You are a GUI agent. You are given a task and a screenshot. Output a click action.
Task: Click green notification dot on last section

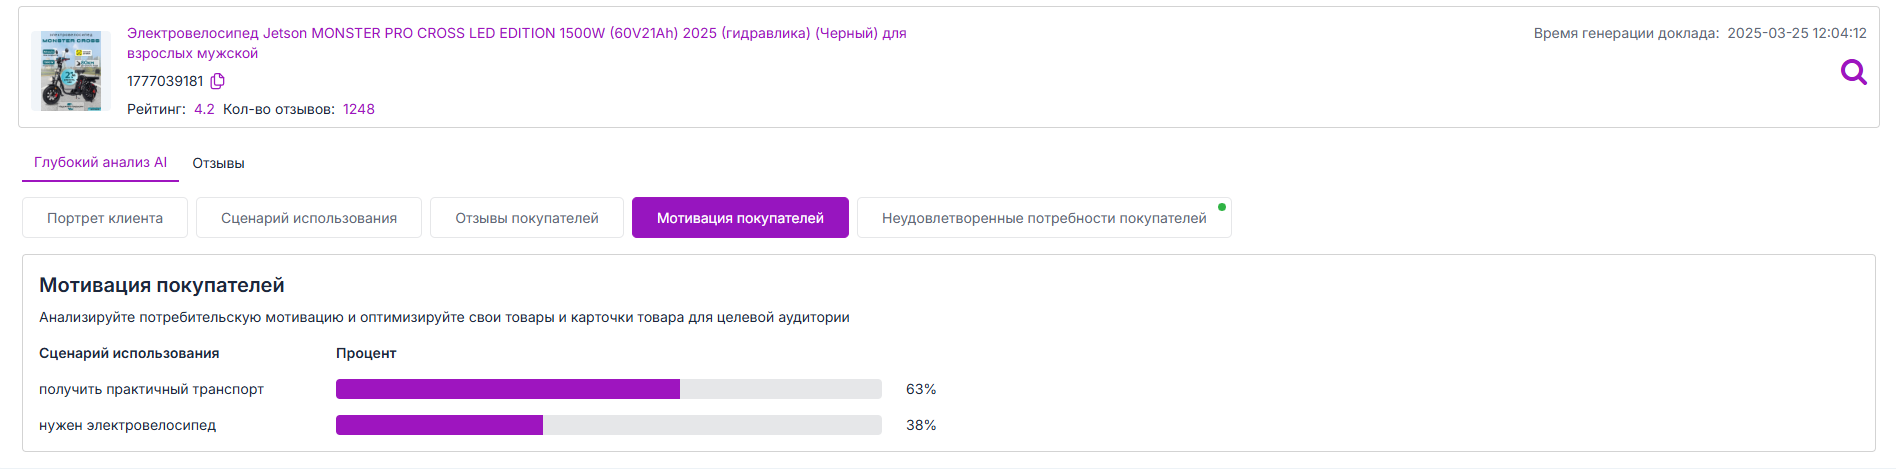click(x=1222, y=207)
